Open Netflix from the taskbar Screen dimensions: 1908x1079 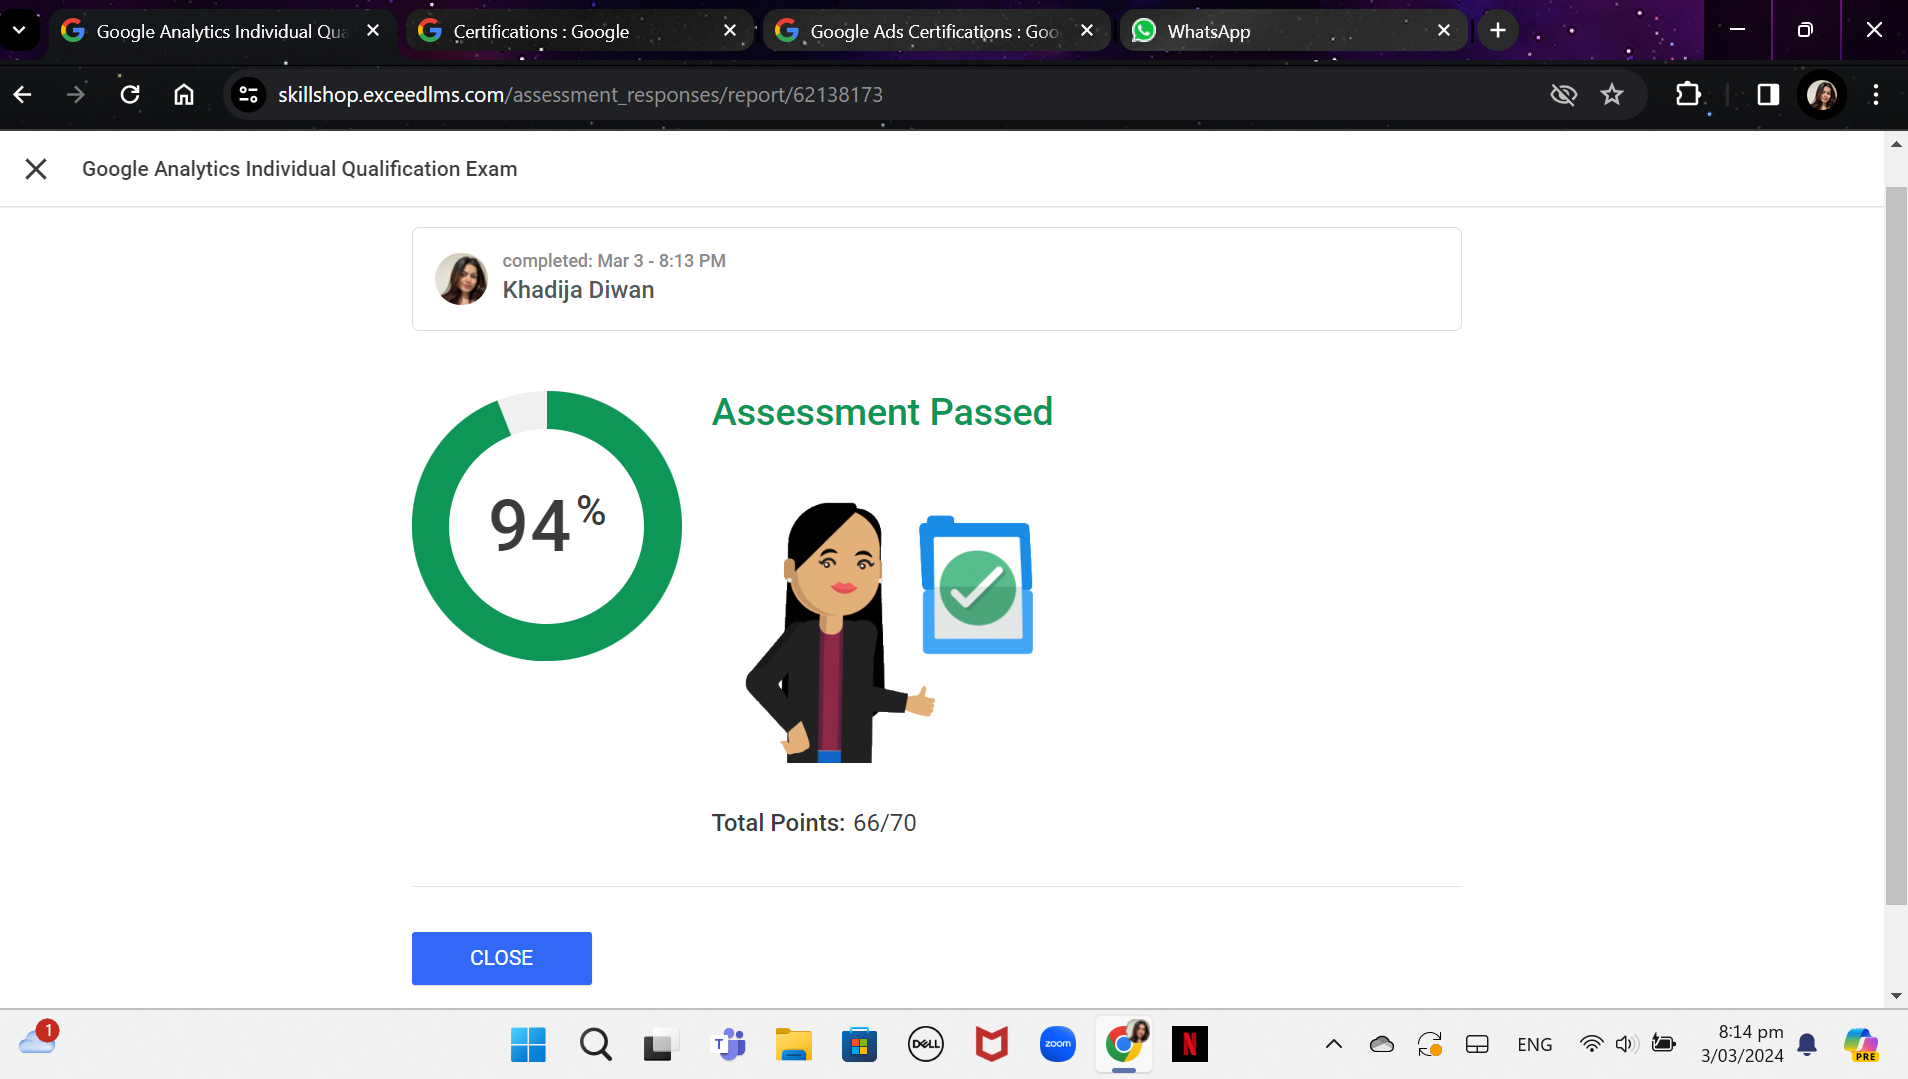point(1190,1045)
